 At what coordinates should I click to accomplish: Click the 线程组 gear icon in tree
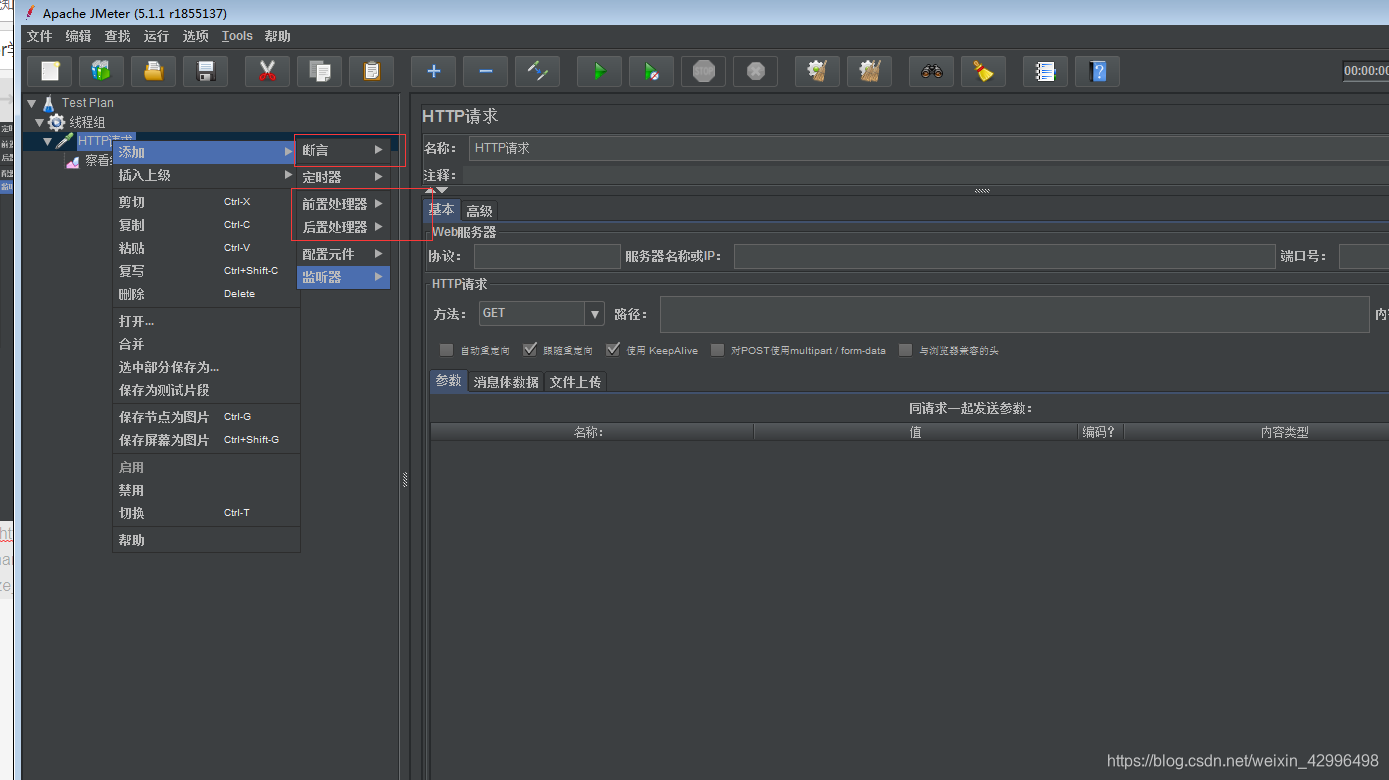point(56,122)
